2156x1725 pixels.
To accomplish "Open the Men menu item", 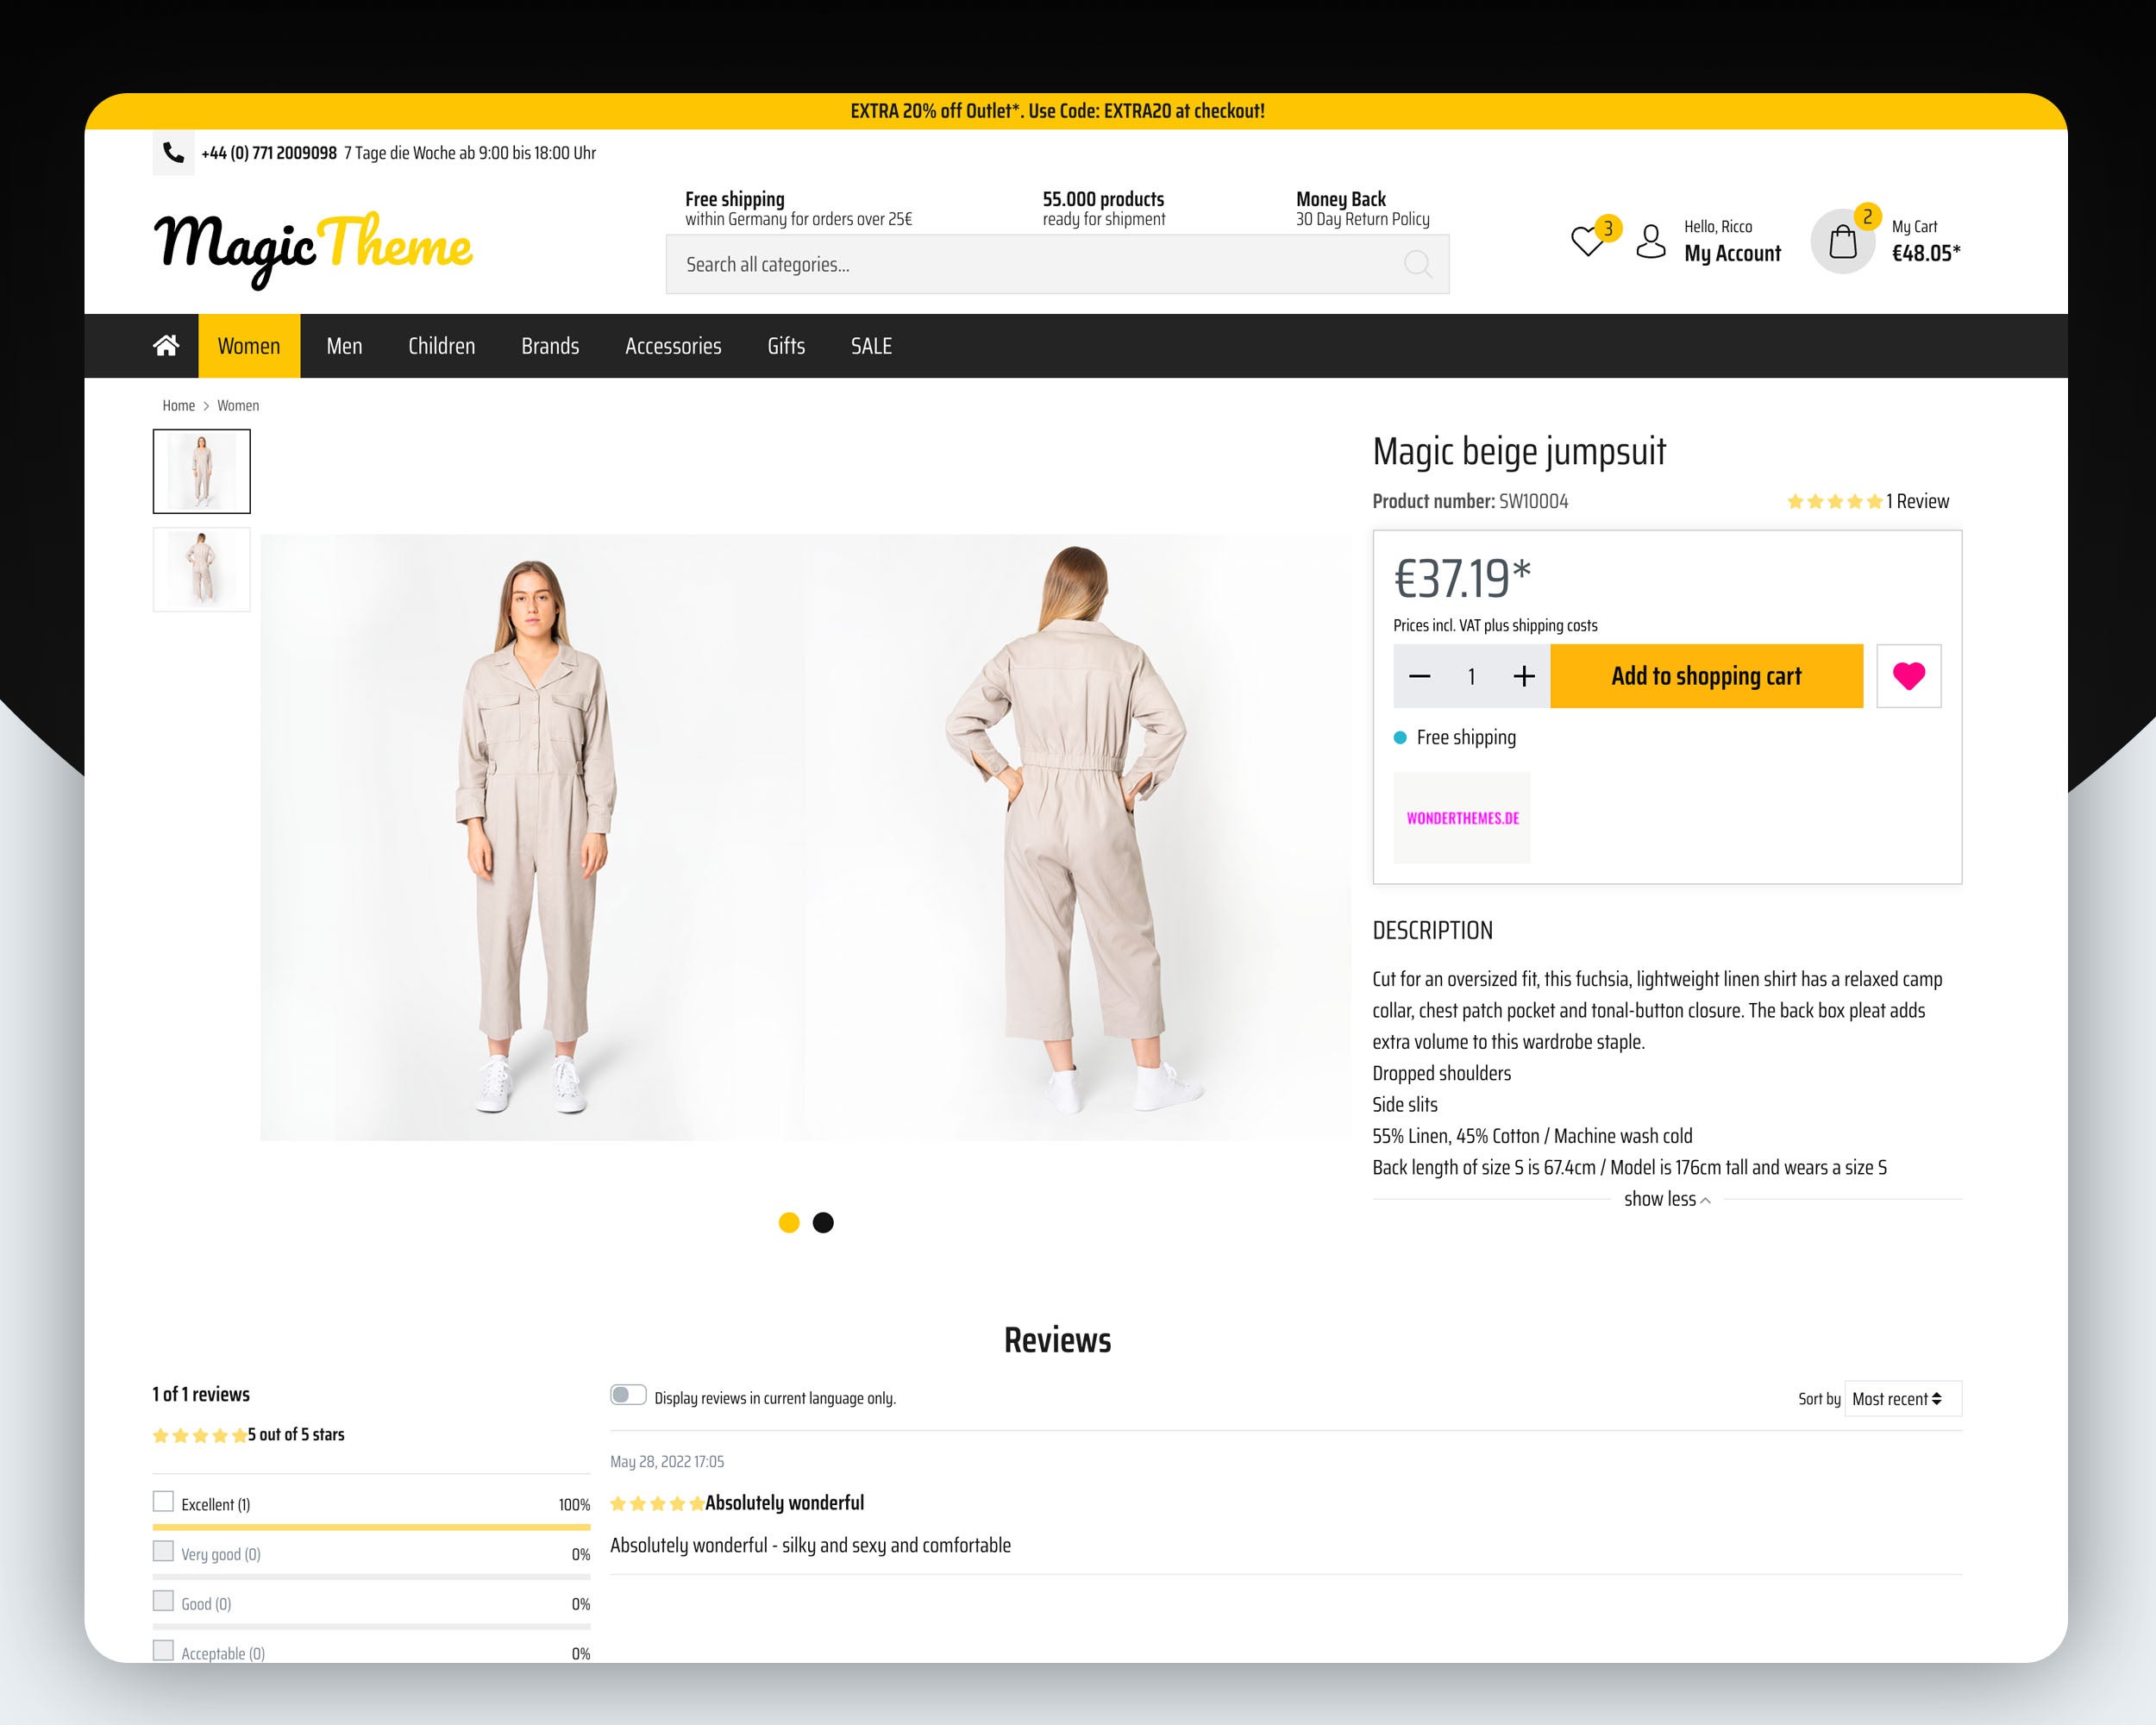I will [x=344, y=346].
